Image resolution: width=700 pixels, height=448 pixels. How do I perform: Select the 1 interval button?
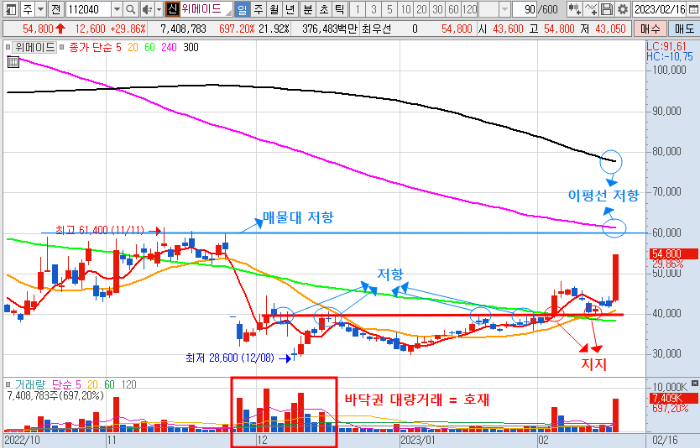tap(358, 9)
